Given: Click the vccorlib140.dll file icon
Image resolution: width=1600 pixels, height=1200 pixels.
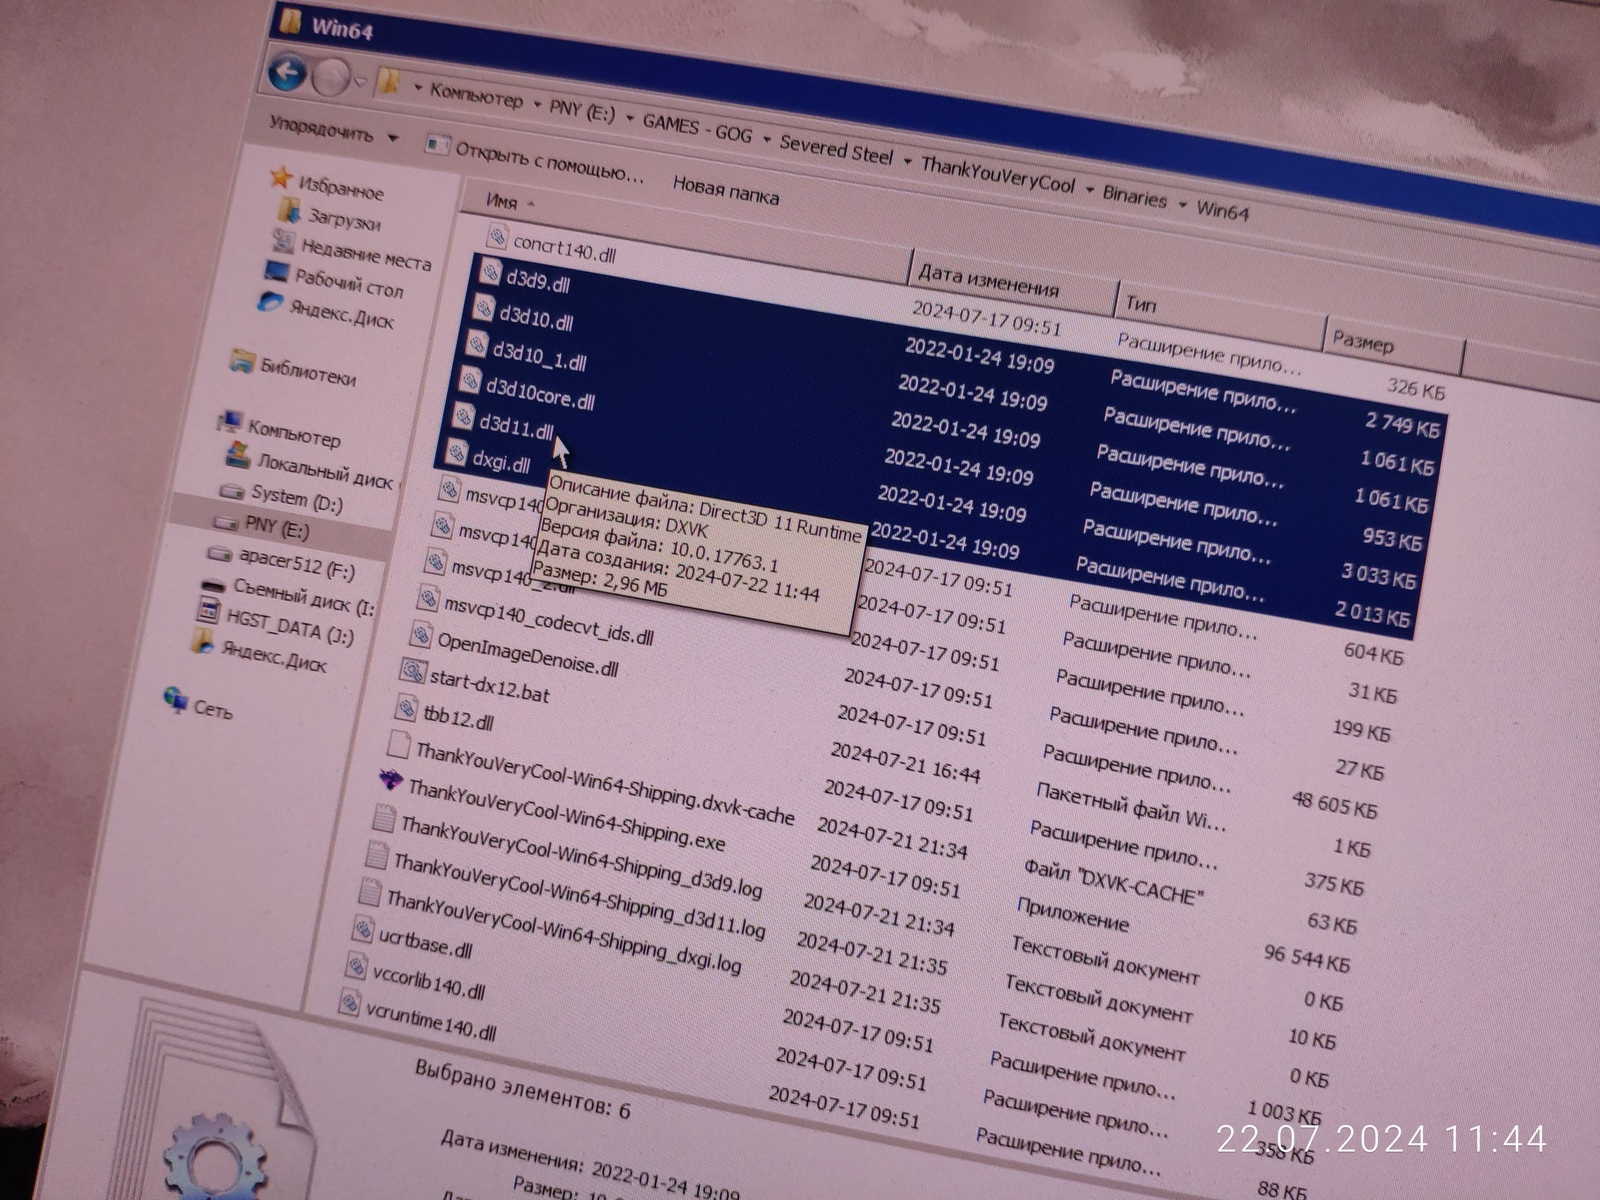Looking at the screenshot, I should (356, 966).
